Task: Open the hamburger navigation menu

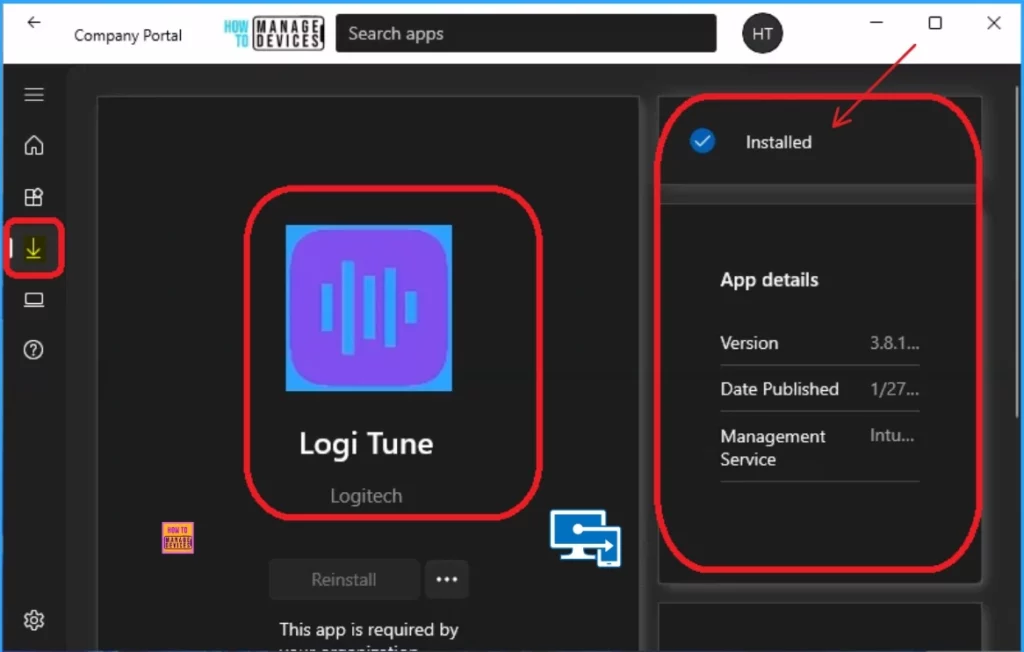Action: coord(34,95)
